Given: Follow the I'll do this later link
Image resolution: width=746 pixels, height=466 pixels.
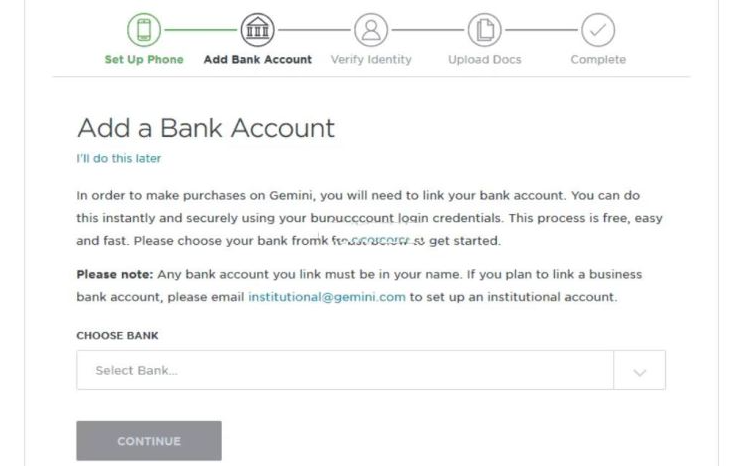Looking at the screenshot, I should 118,158.
